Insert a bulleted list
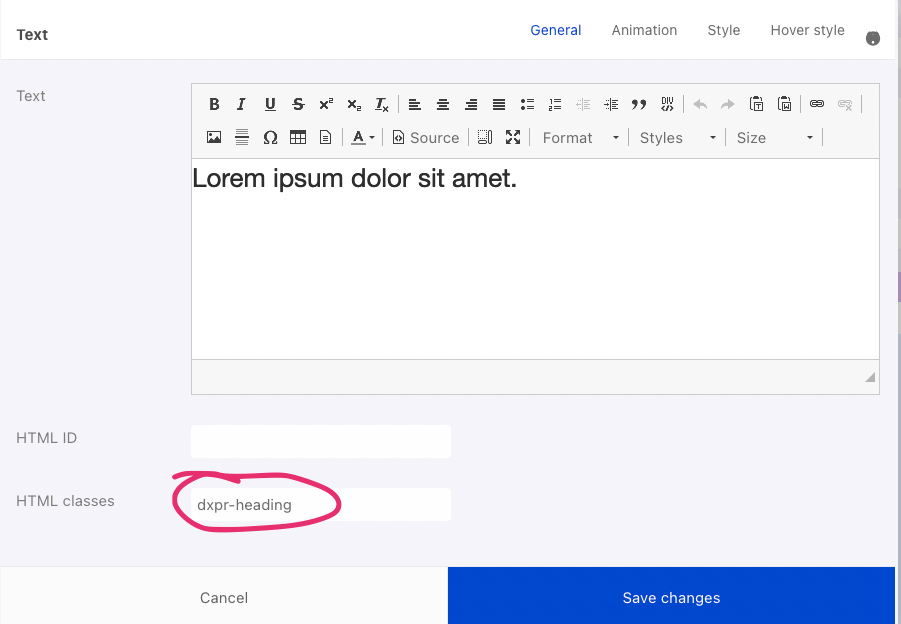Screen dimensions: 901x624 click(x=527, y=104)
